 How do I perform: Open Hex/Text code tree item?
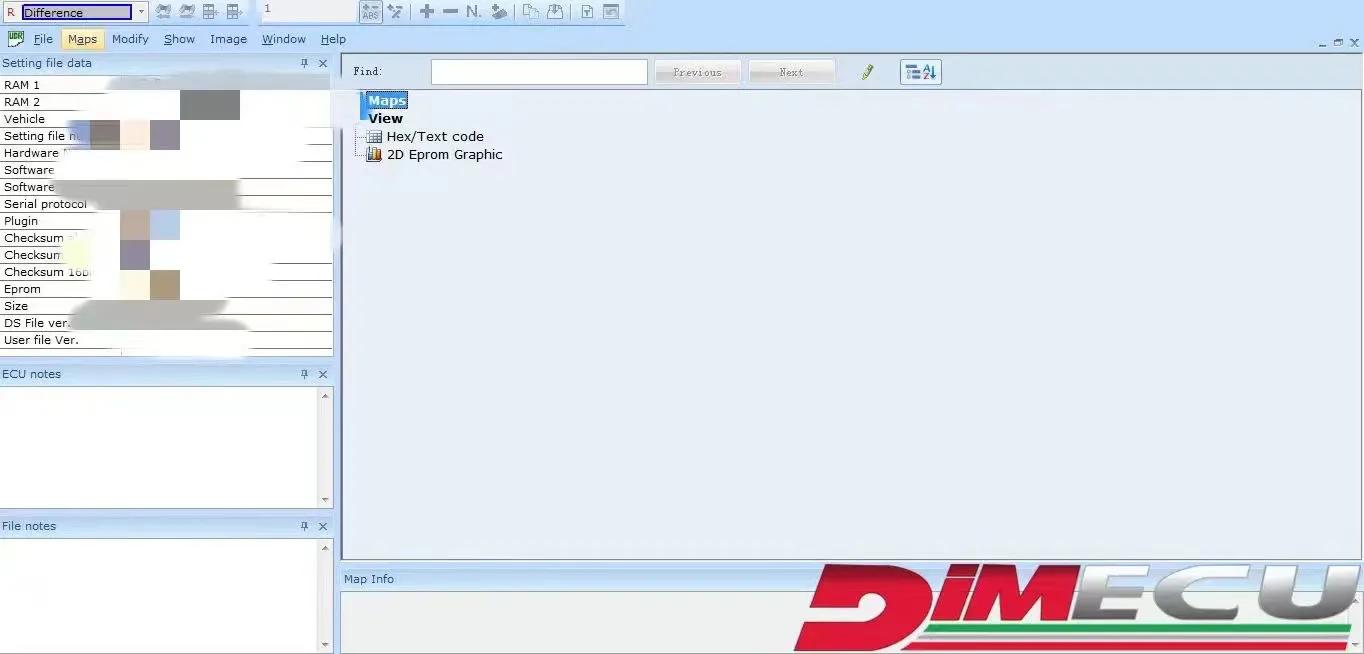tap(435, 136)
